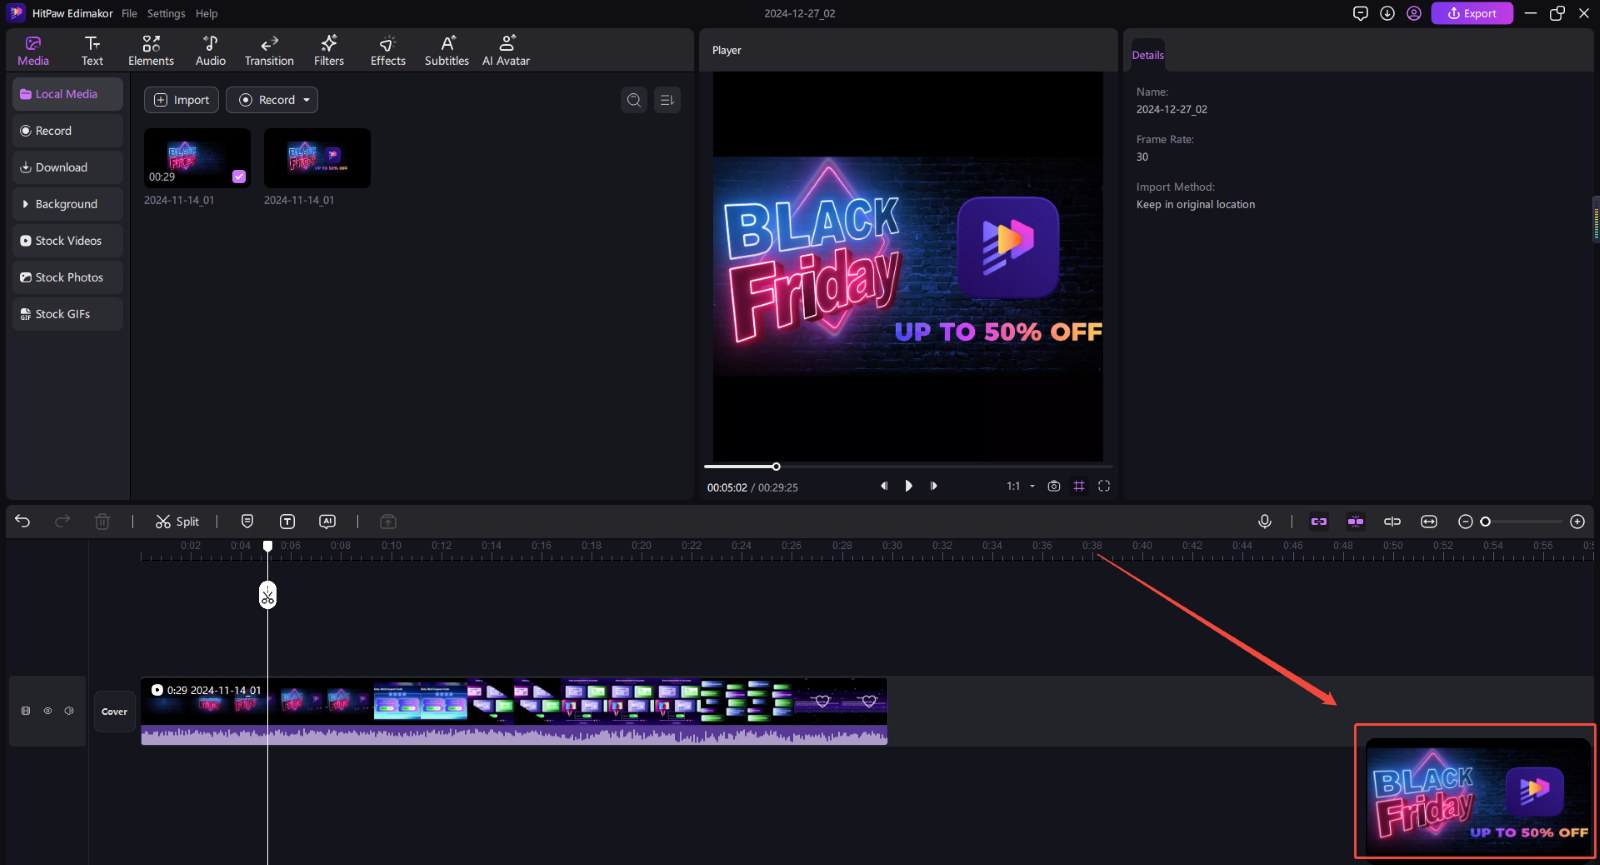Open the Transition panel
The height and width of the screenshot is (865, 1600).
269,50
